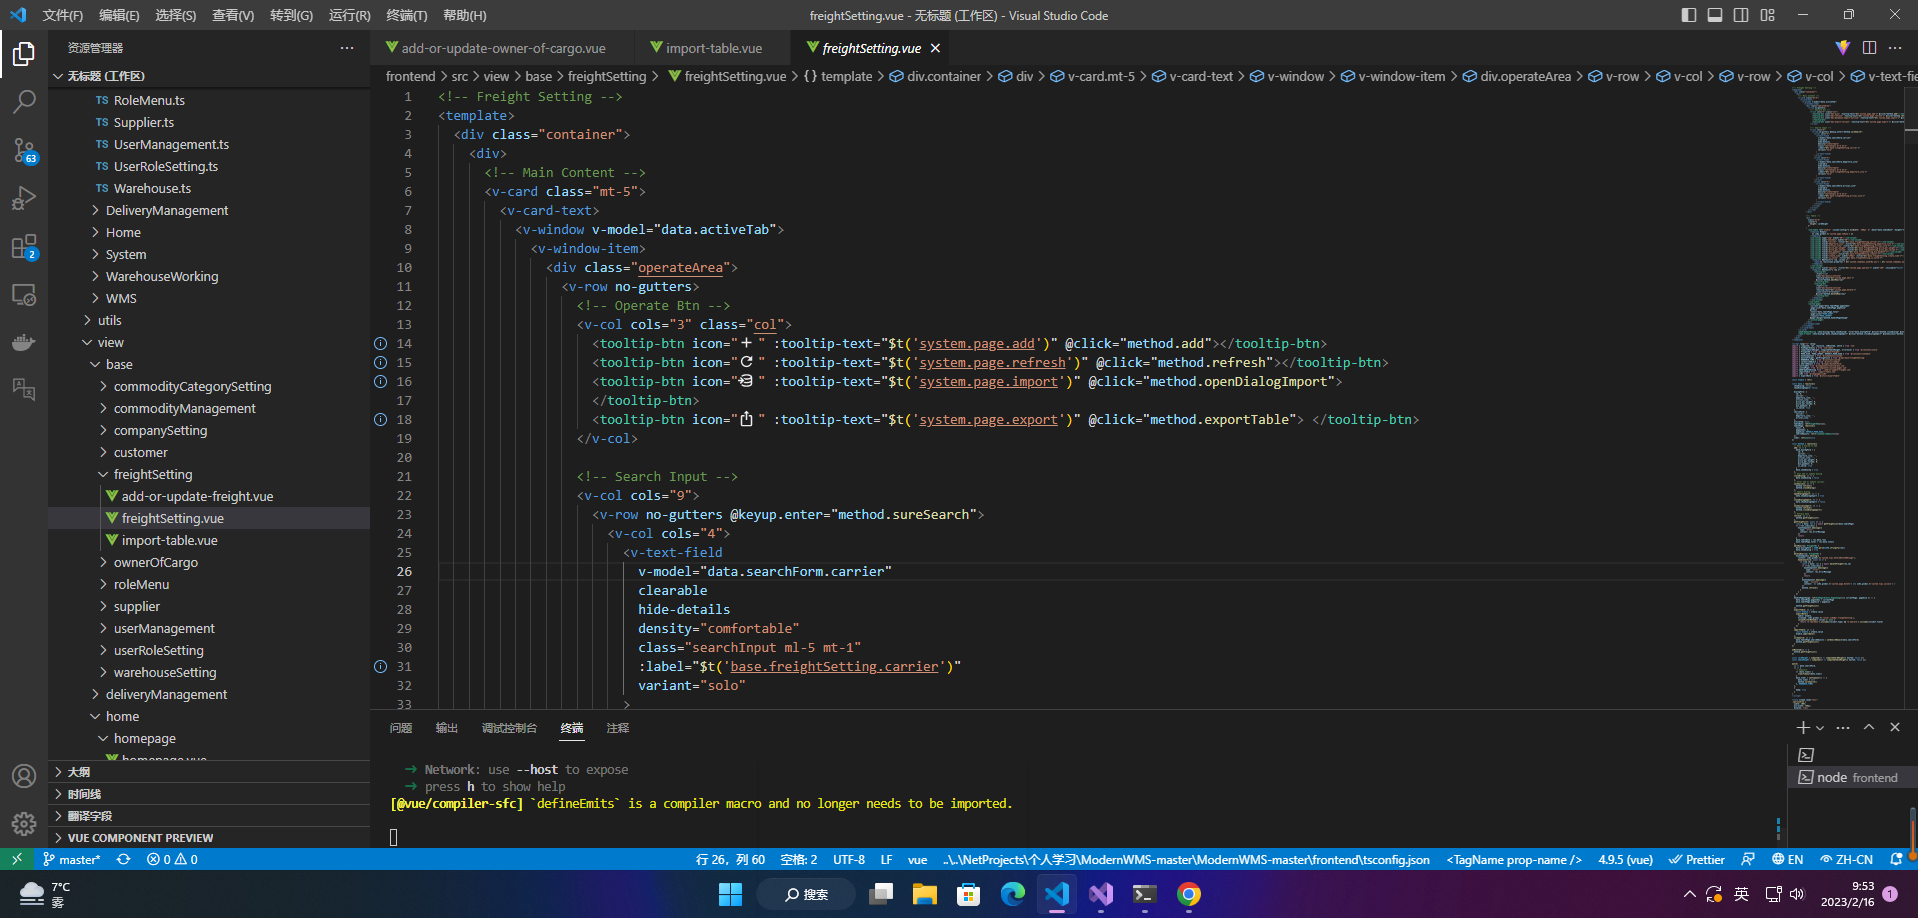Screen dimensions: 1918x918
Task: Expand the commodityCategorySetting folder
Action: [192, 386]
